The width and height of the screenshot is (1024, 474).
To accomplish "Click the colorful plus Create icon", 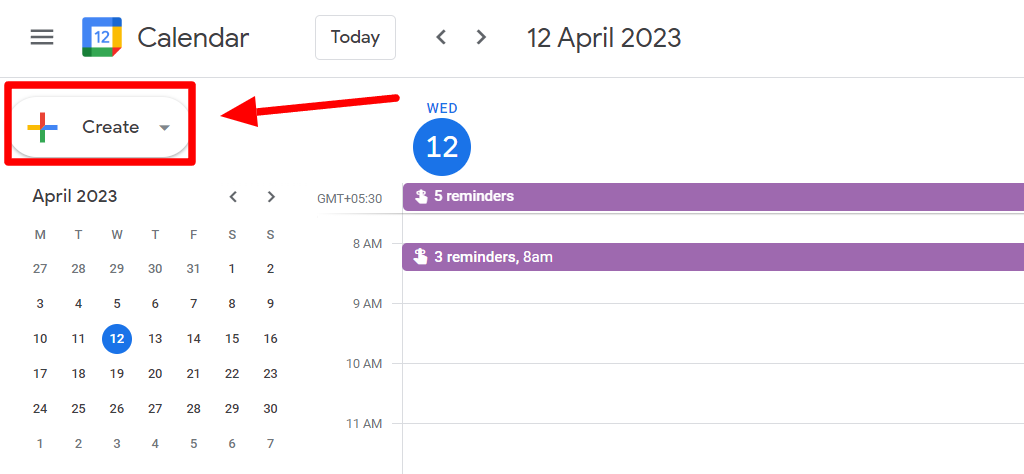I will [x=42, y=127].
